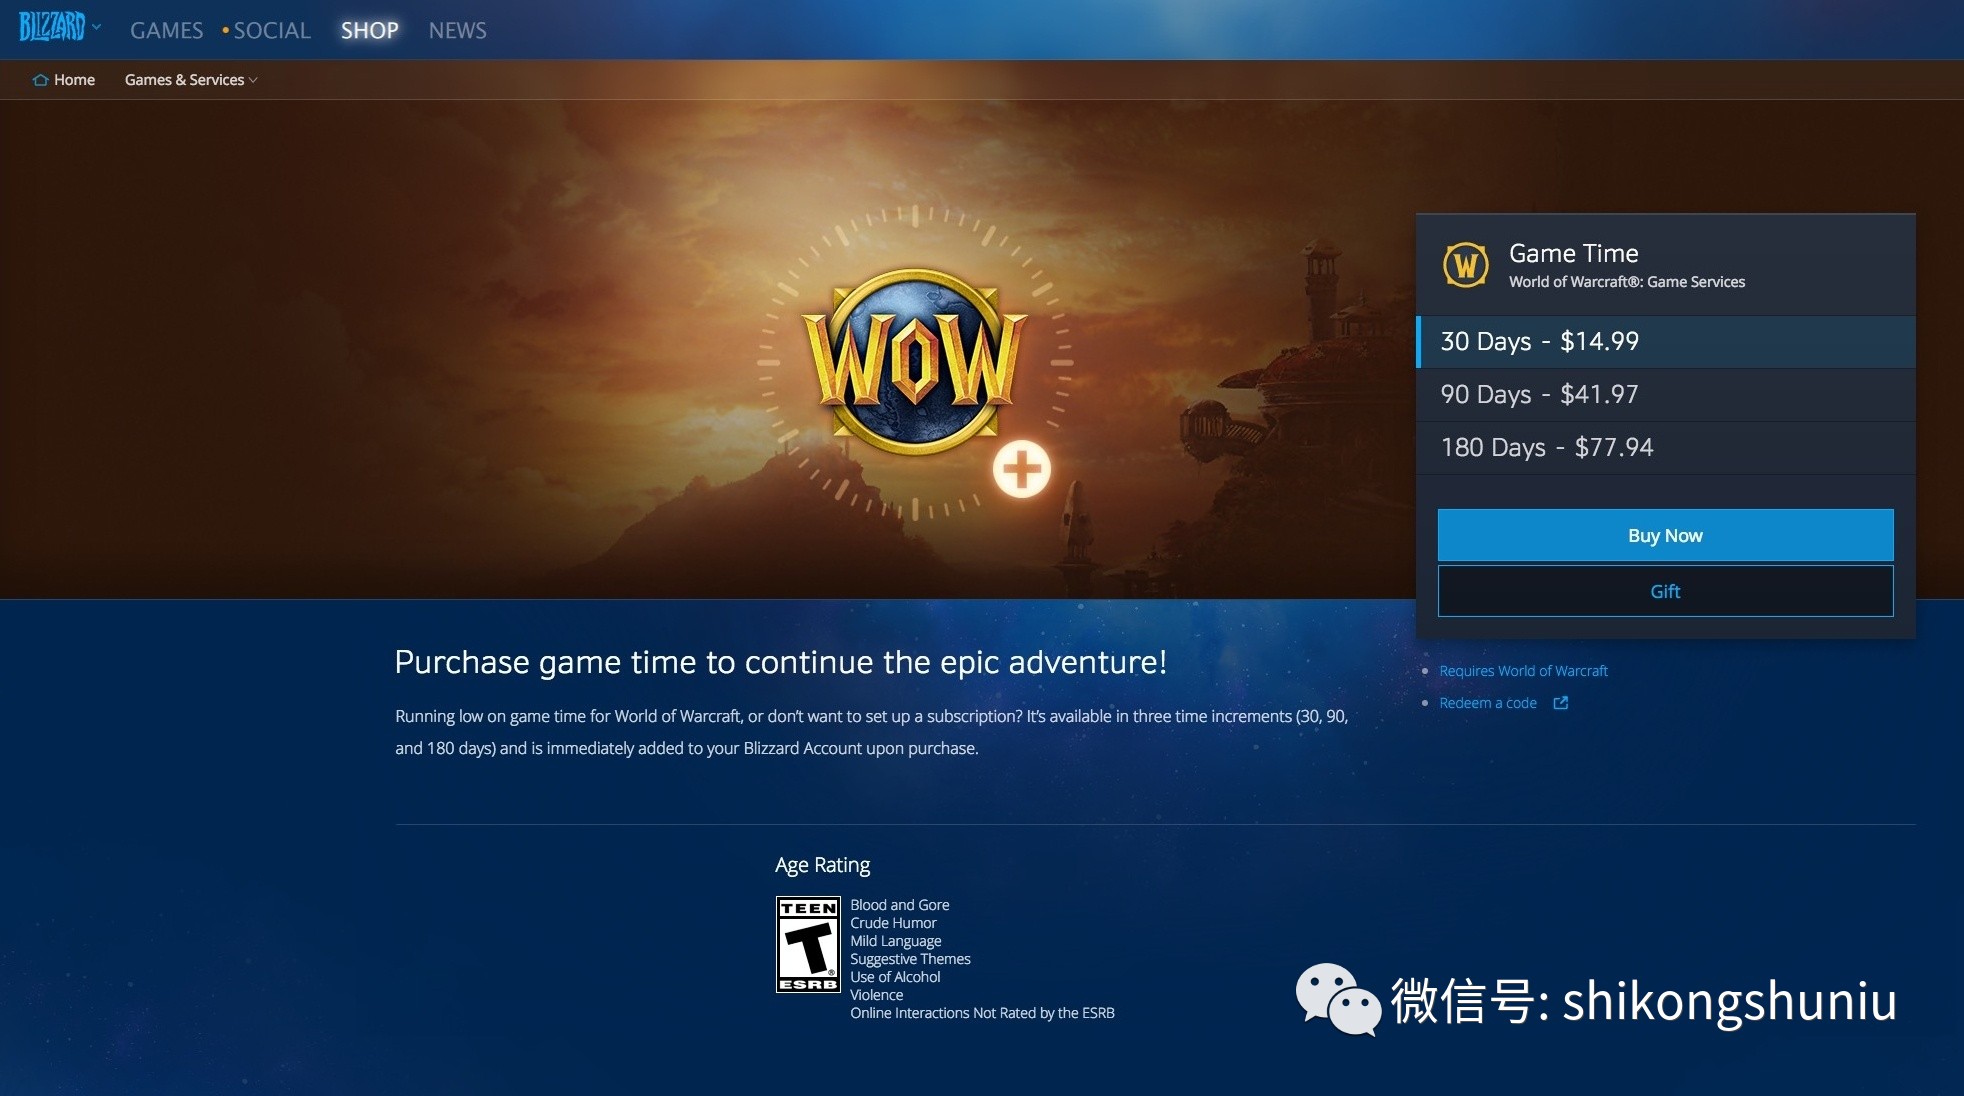1964x1096 pixels.
Task: Click the ESRB Teen rating badge
Action: point(808,945)
